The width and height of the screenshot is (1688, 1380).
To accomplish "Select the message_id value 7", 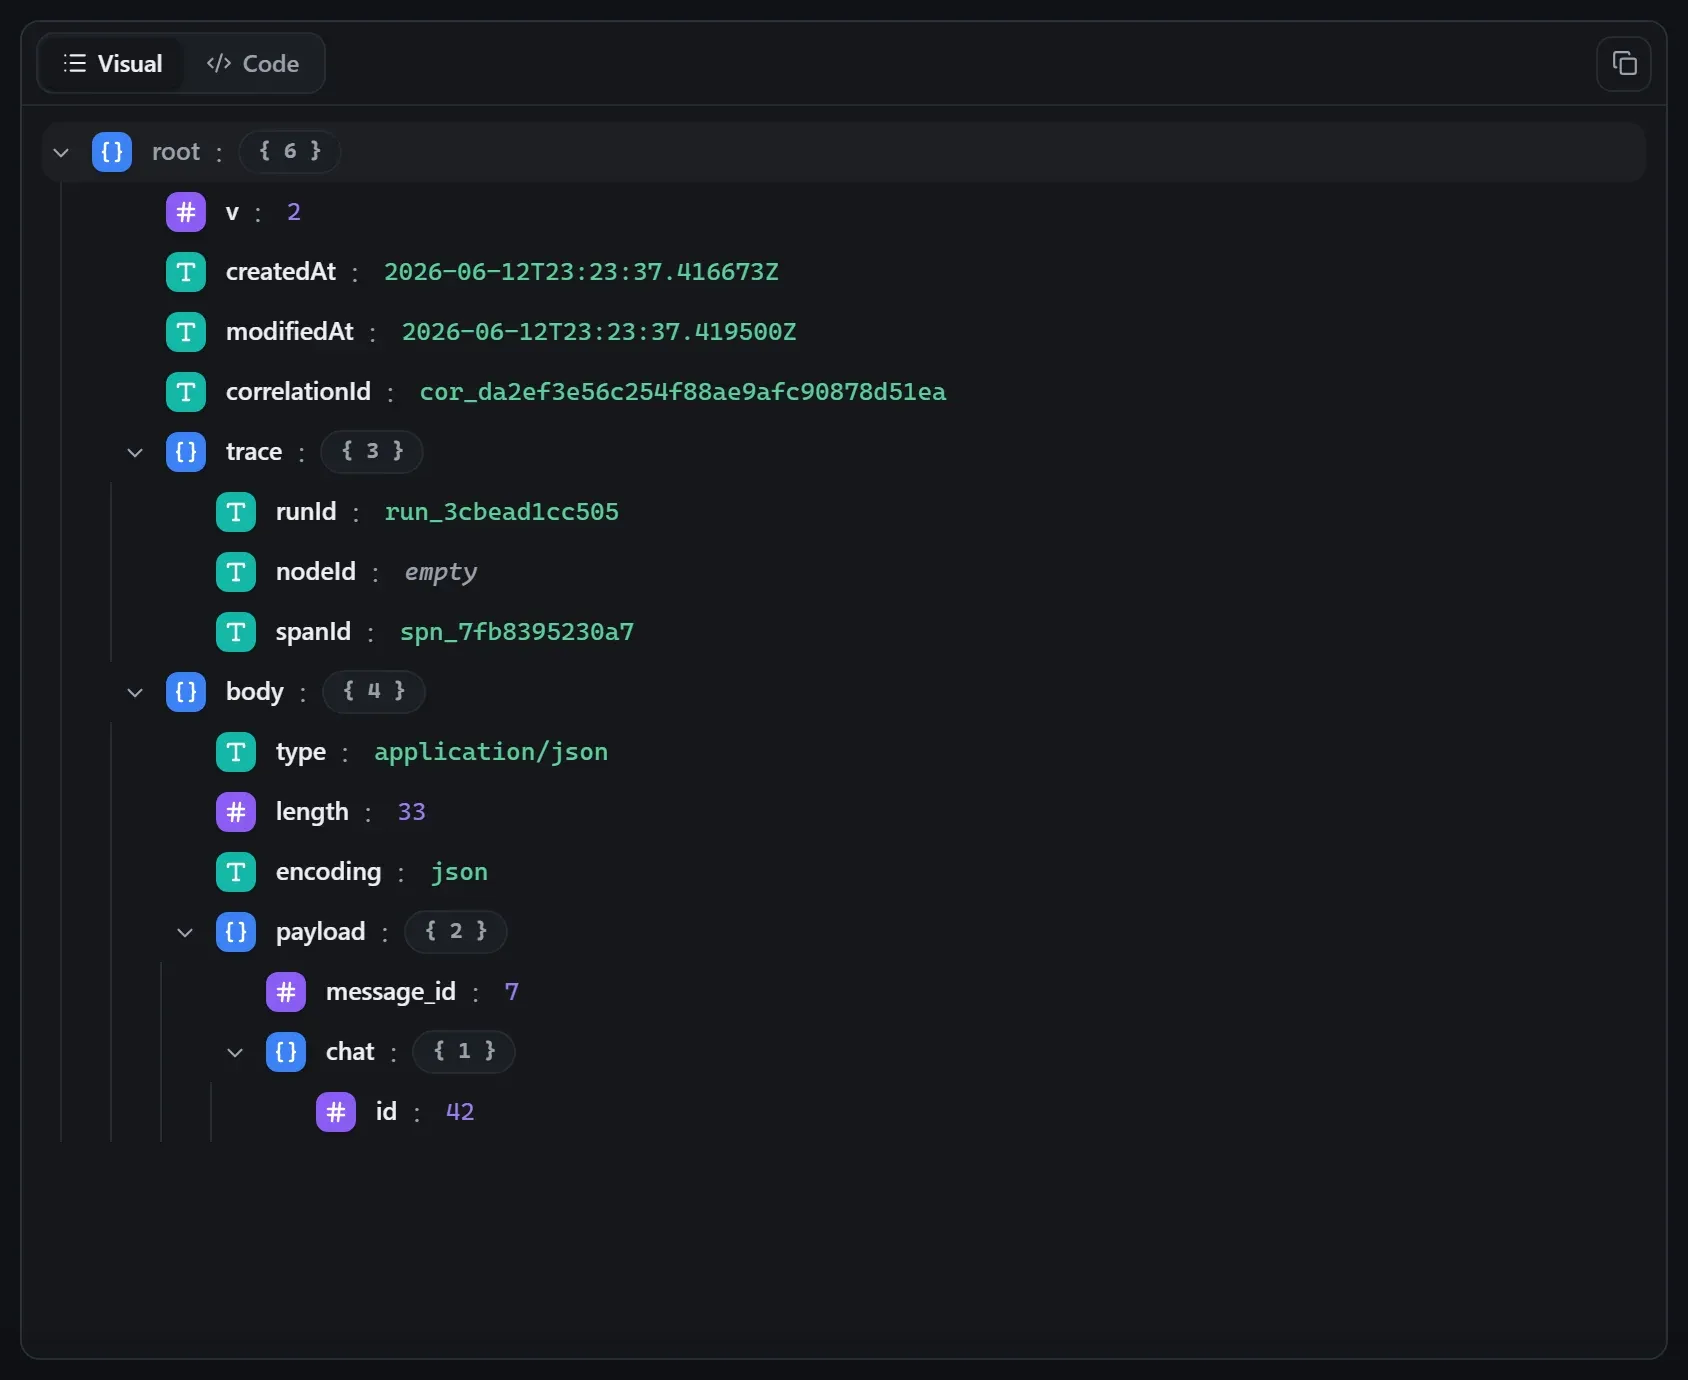I will click(x=512, y=992).
